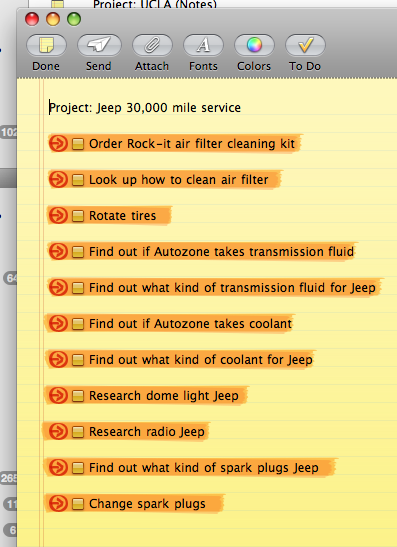Mark Research radio Jeep as complete
The height and width of the screenshot is (547, 397).
(78, 432)
